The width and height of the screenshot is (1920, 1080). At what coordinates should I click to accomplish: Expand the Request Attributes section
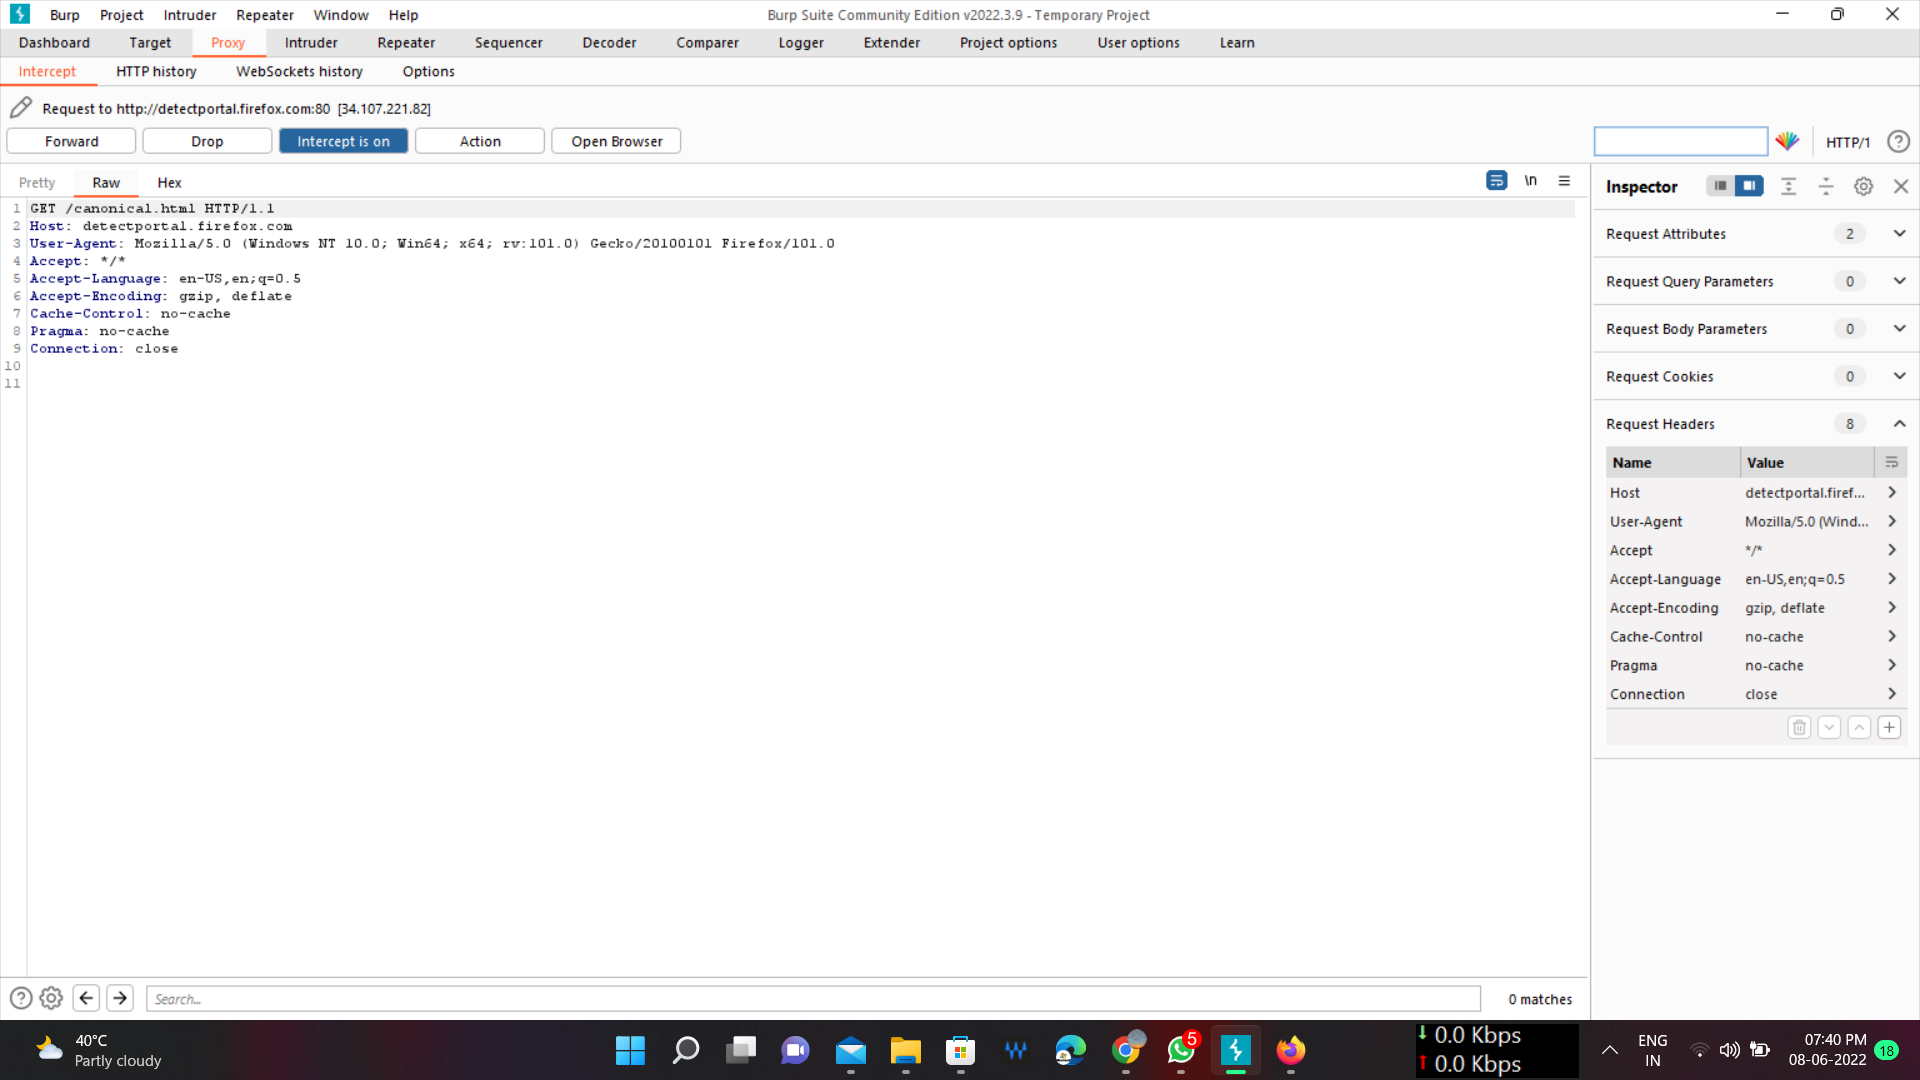[1899, 234]
